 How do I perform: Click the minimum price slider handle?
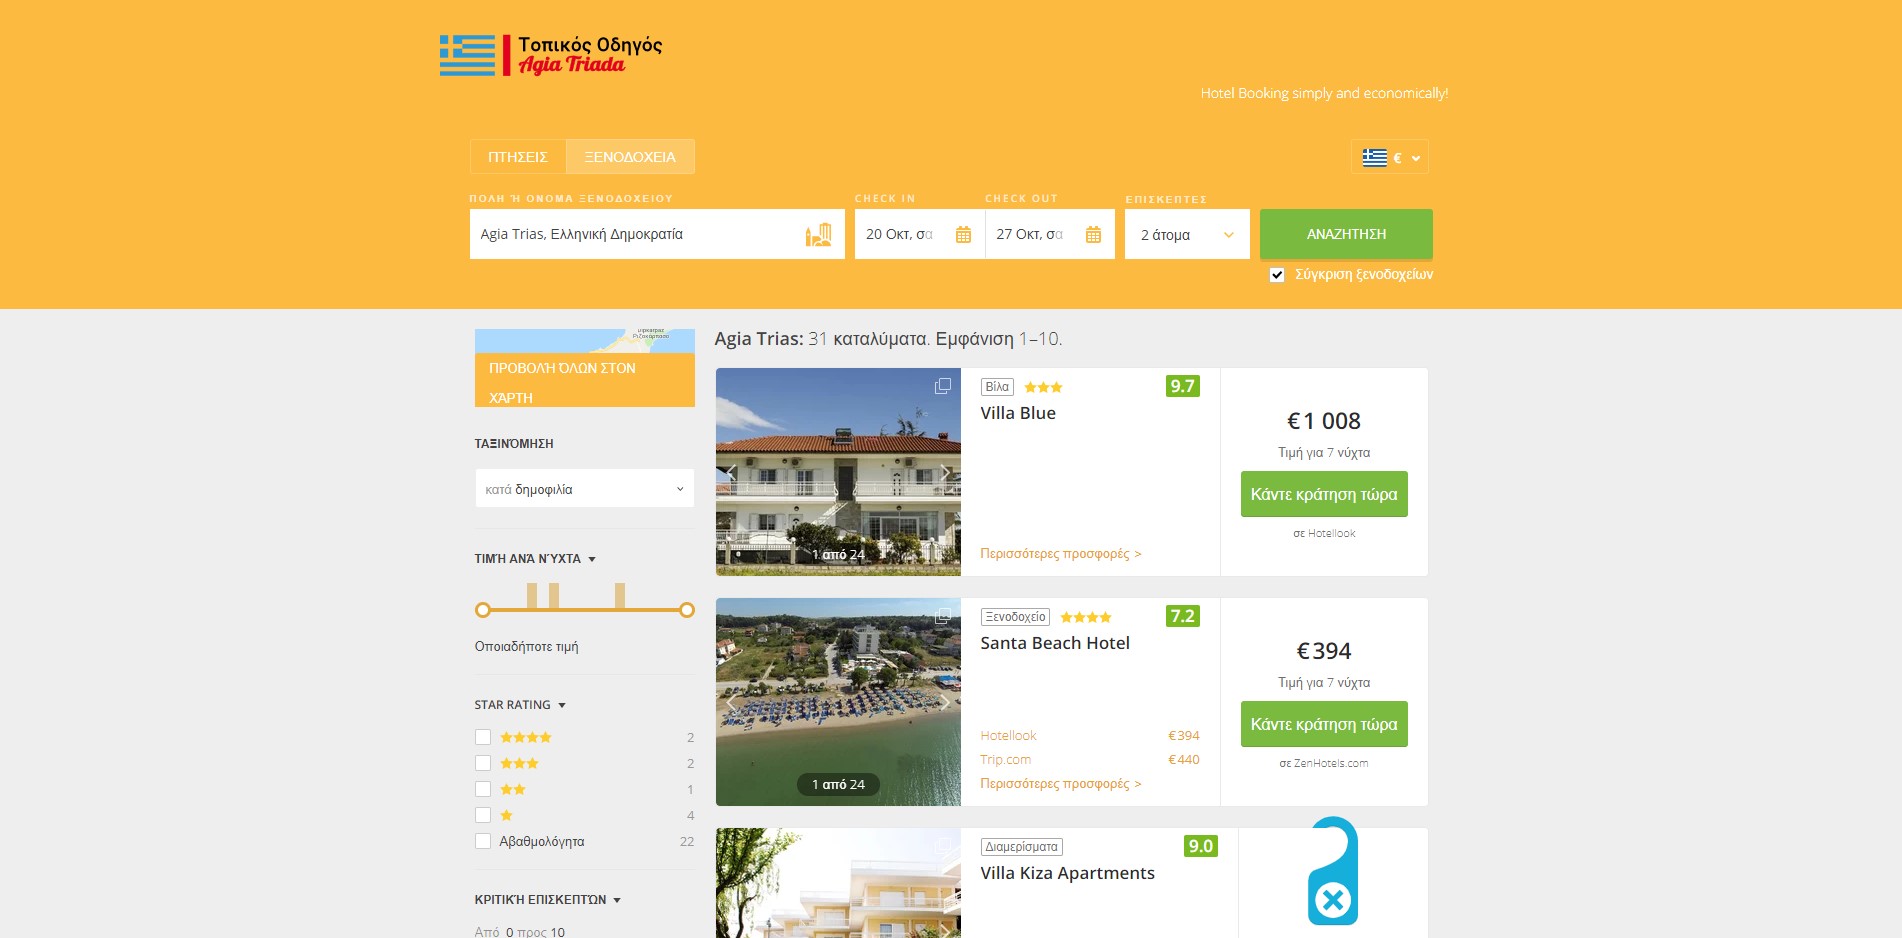(x=483, y=610)
